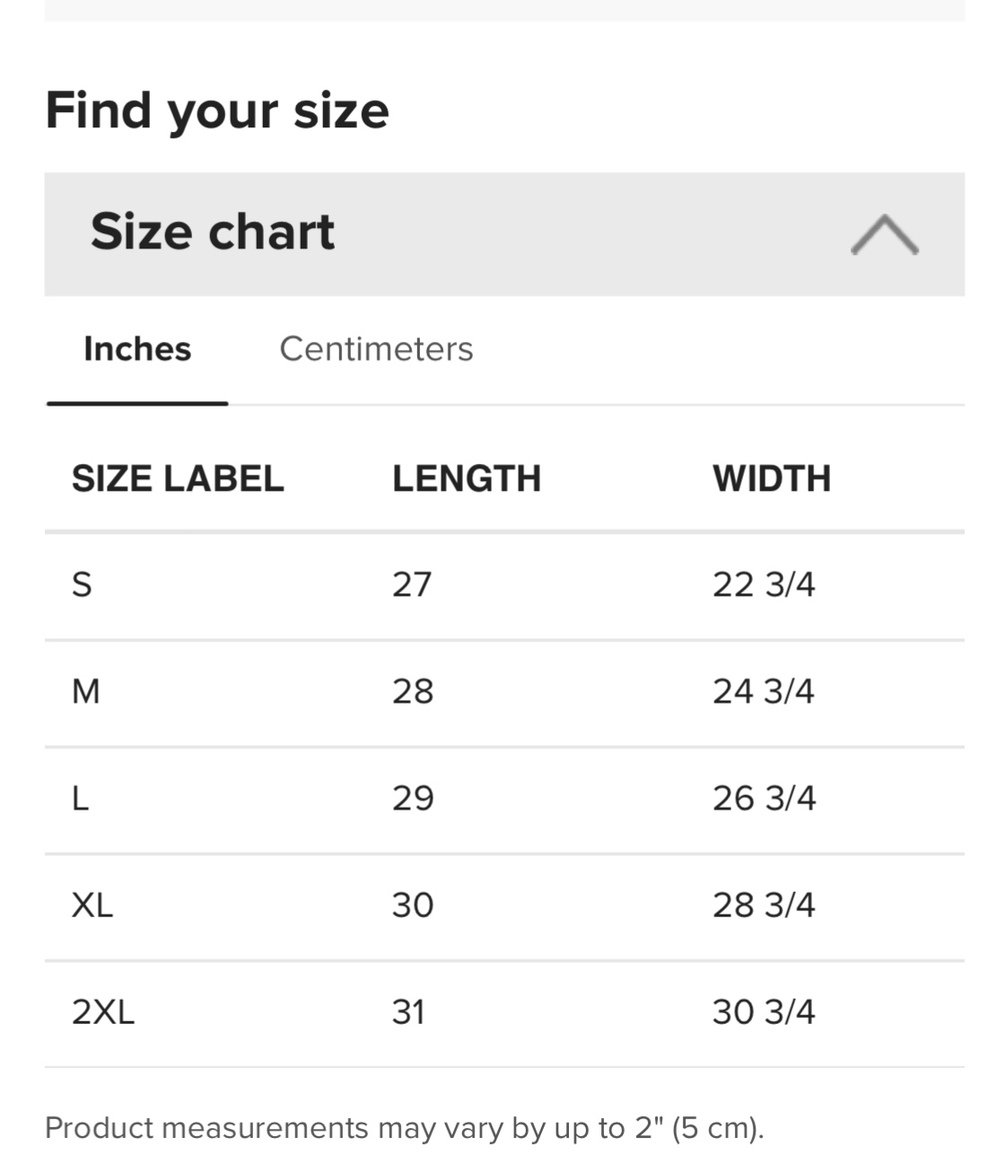The width and height of the screenshot is (1005, 1172).
Task: Switch to the Centimeters tab
Action: pyautogui.click(x=376, y=349)
